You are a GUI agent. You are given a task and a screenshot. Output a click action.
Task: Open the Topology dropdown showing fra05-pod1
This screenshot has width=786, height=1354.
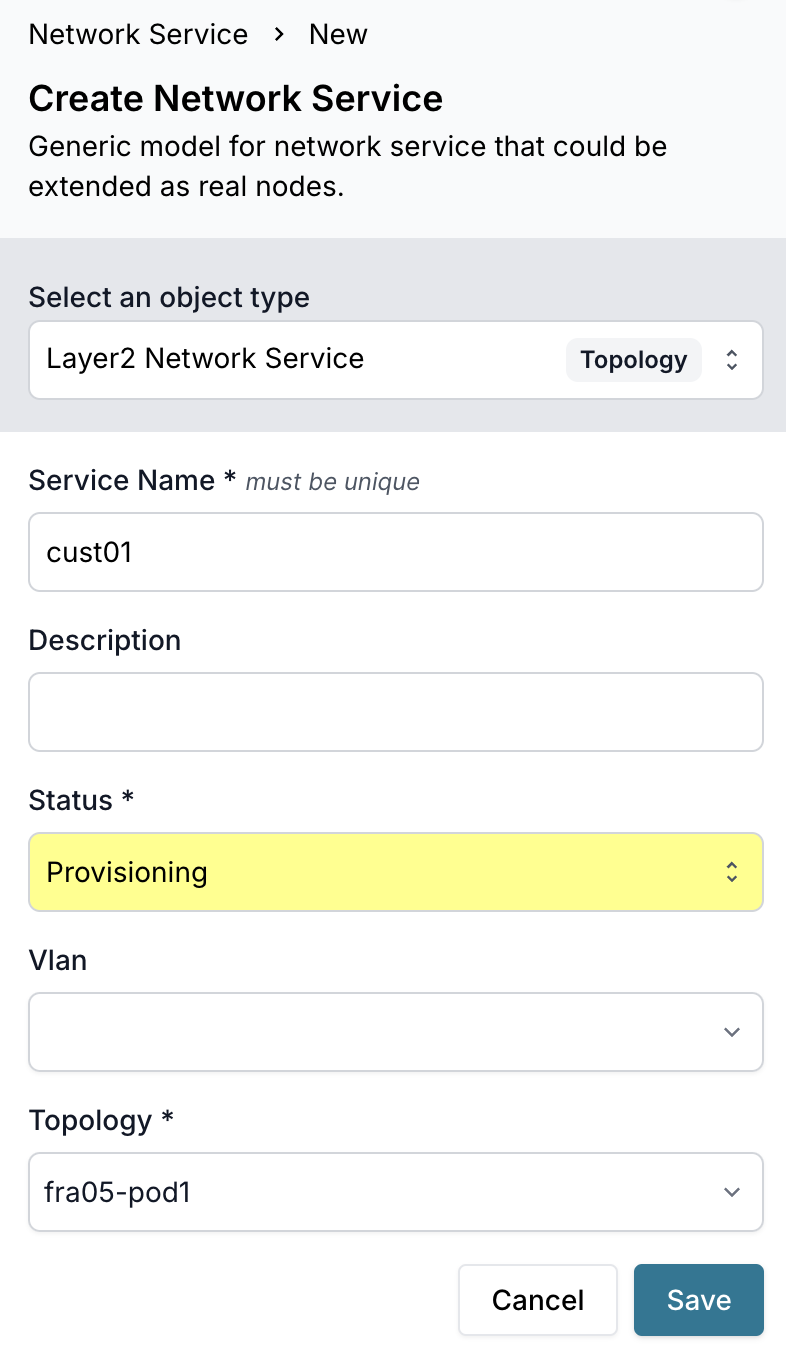coord(395,1192)
